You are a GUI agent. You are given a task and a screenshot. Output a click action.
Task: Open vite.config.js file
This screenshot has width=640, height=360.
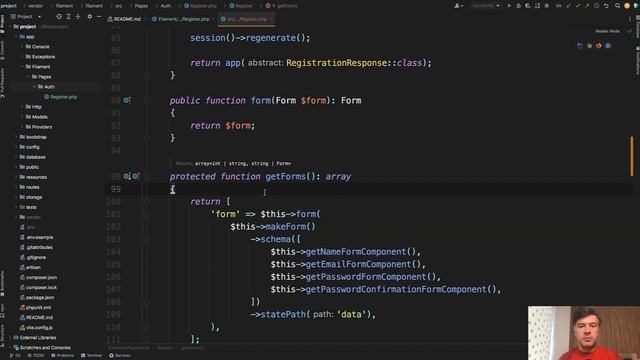pyautogui.click(x=36, y=327)
